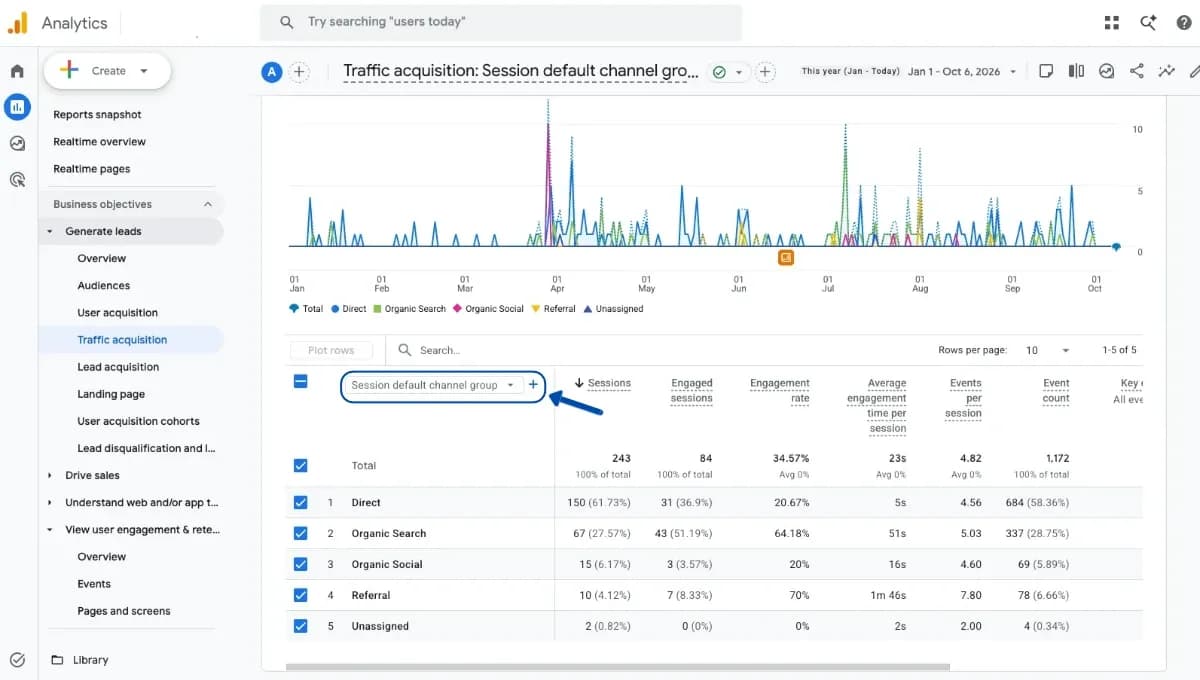Open Reports snapshot

click(x=97, y=115)
